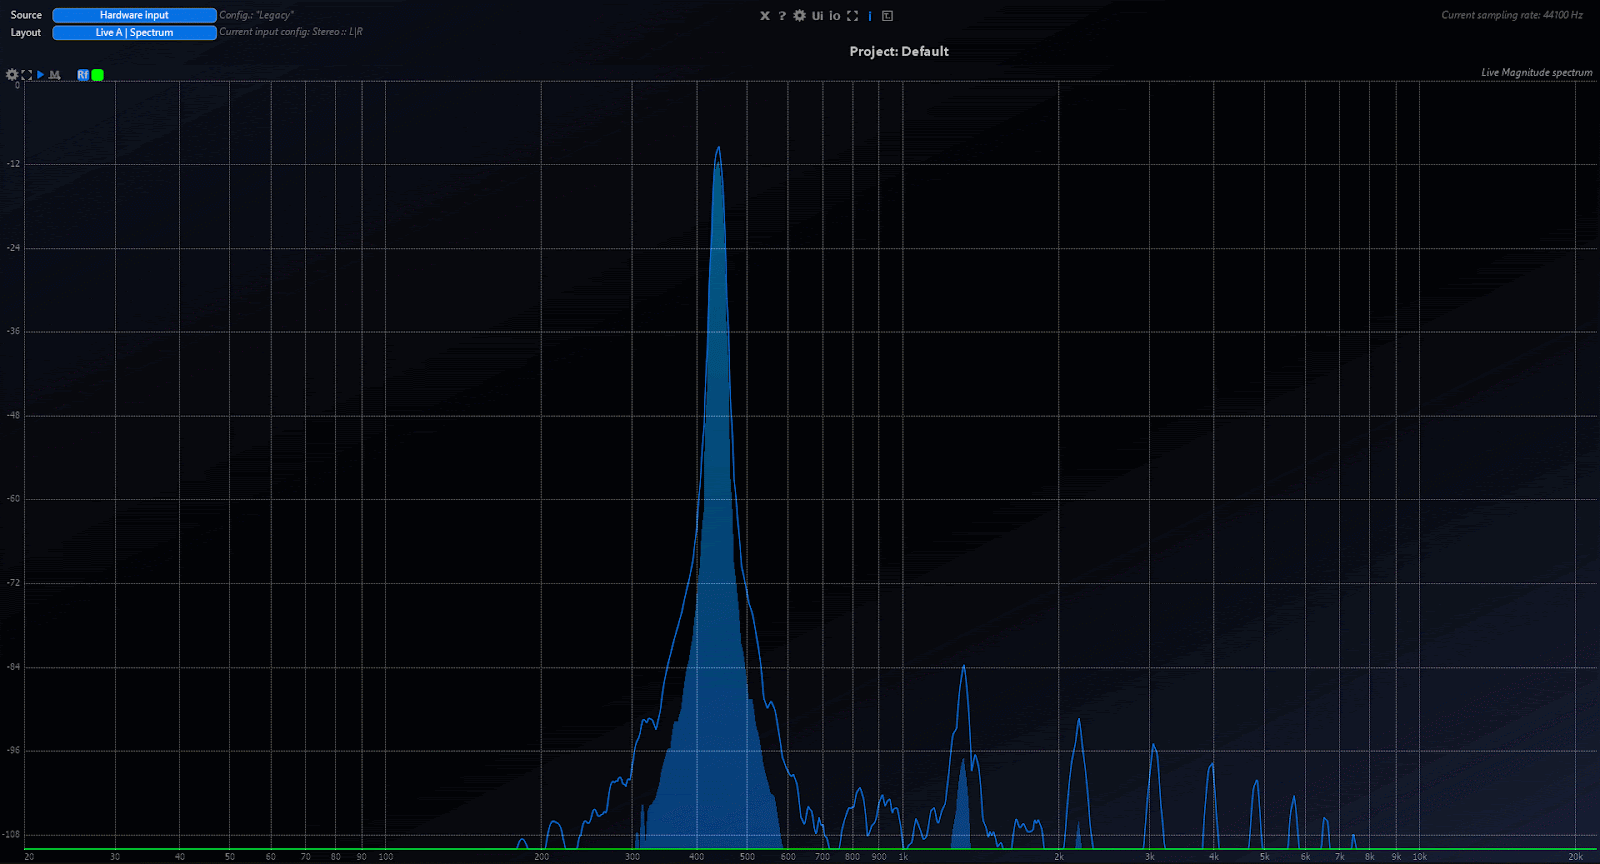Screen dimensions: 1600x864
Task: Open the Hardware input source dropdown
Action: (x=134, y=15)
